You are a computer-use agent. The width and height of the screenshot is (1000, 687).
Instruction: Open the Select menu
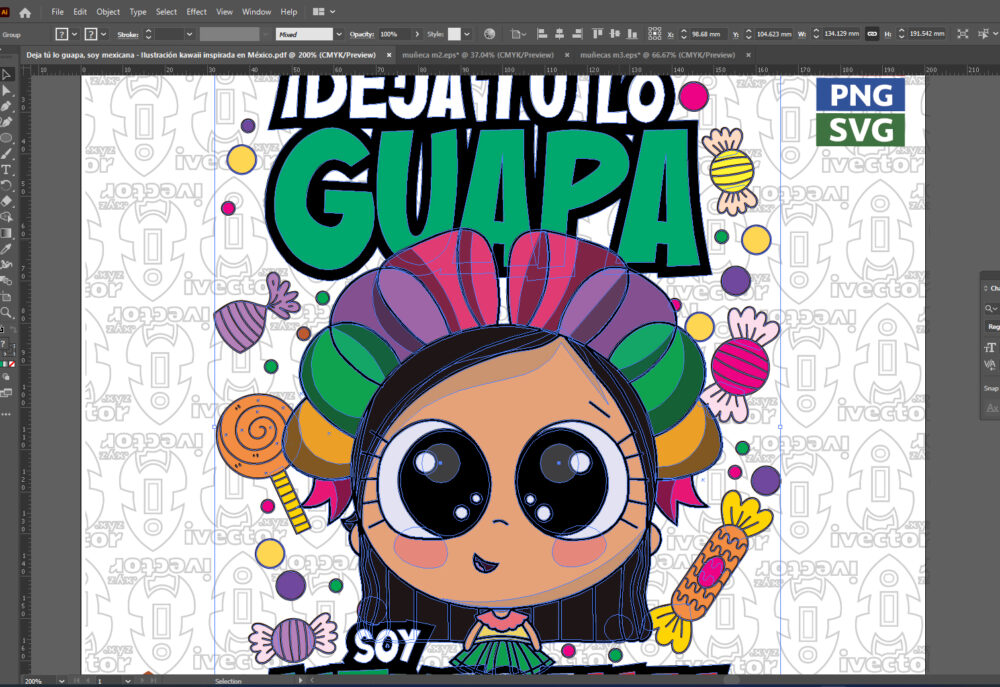pyautogui.click(x=166, y=12)
